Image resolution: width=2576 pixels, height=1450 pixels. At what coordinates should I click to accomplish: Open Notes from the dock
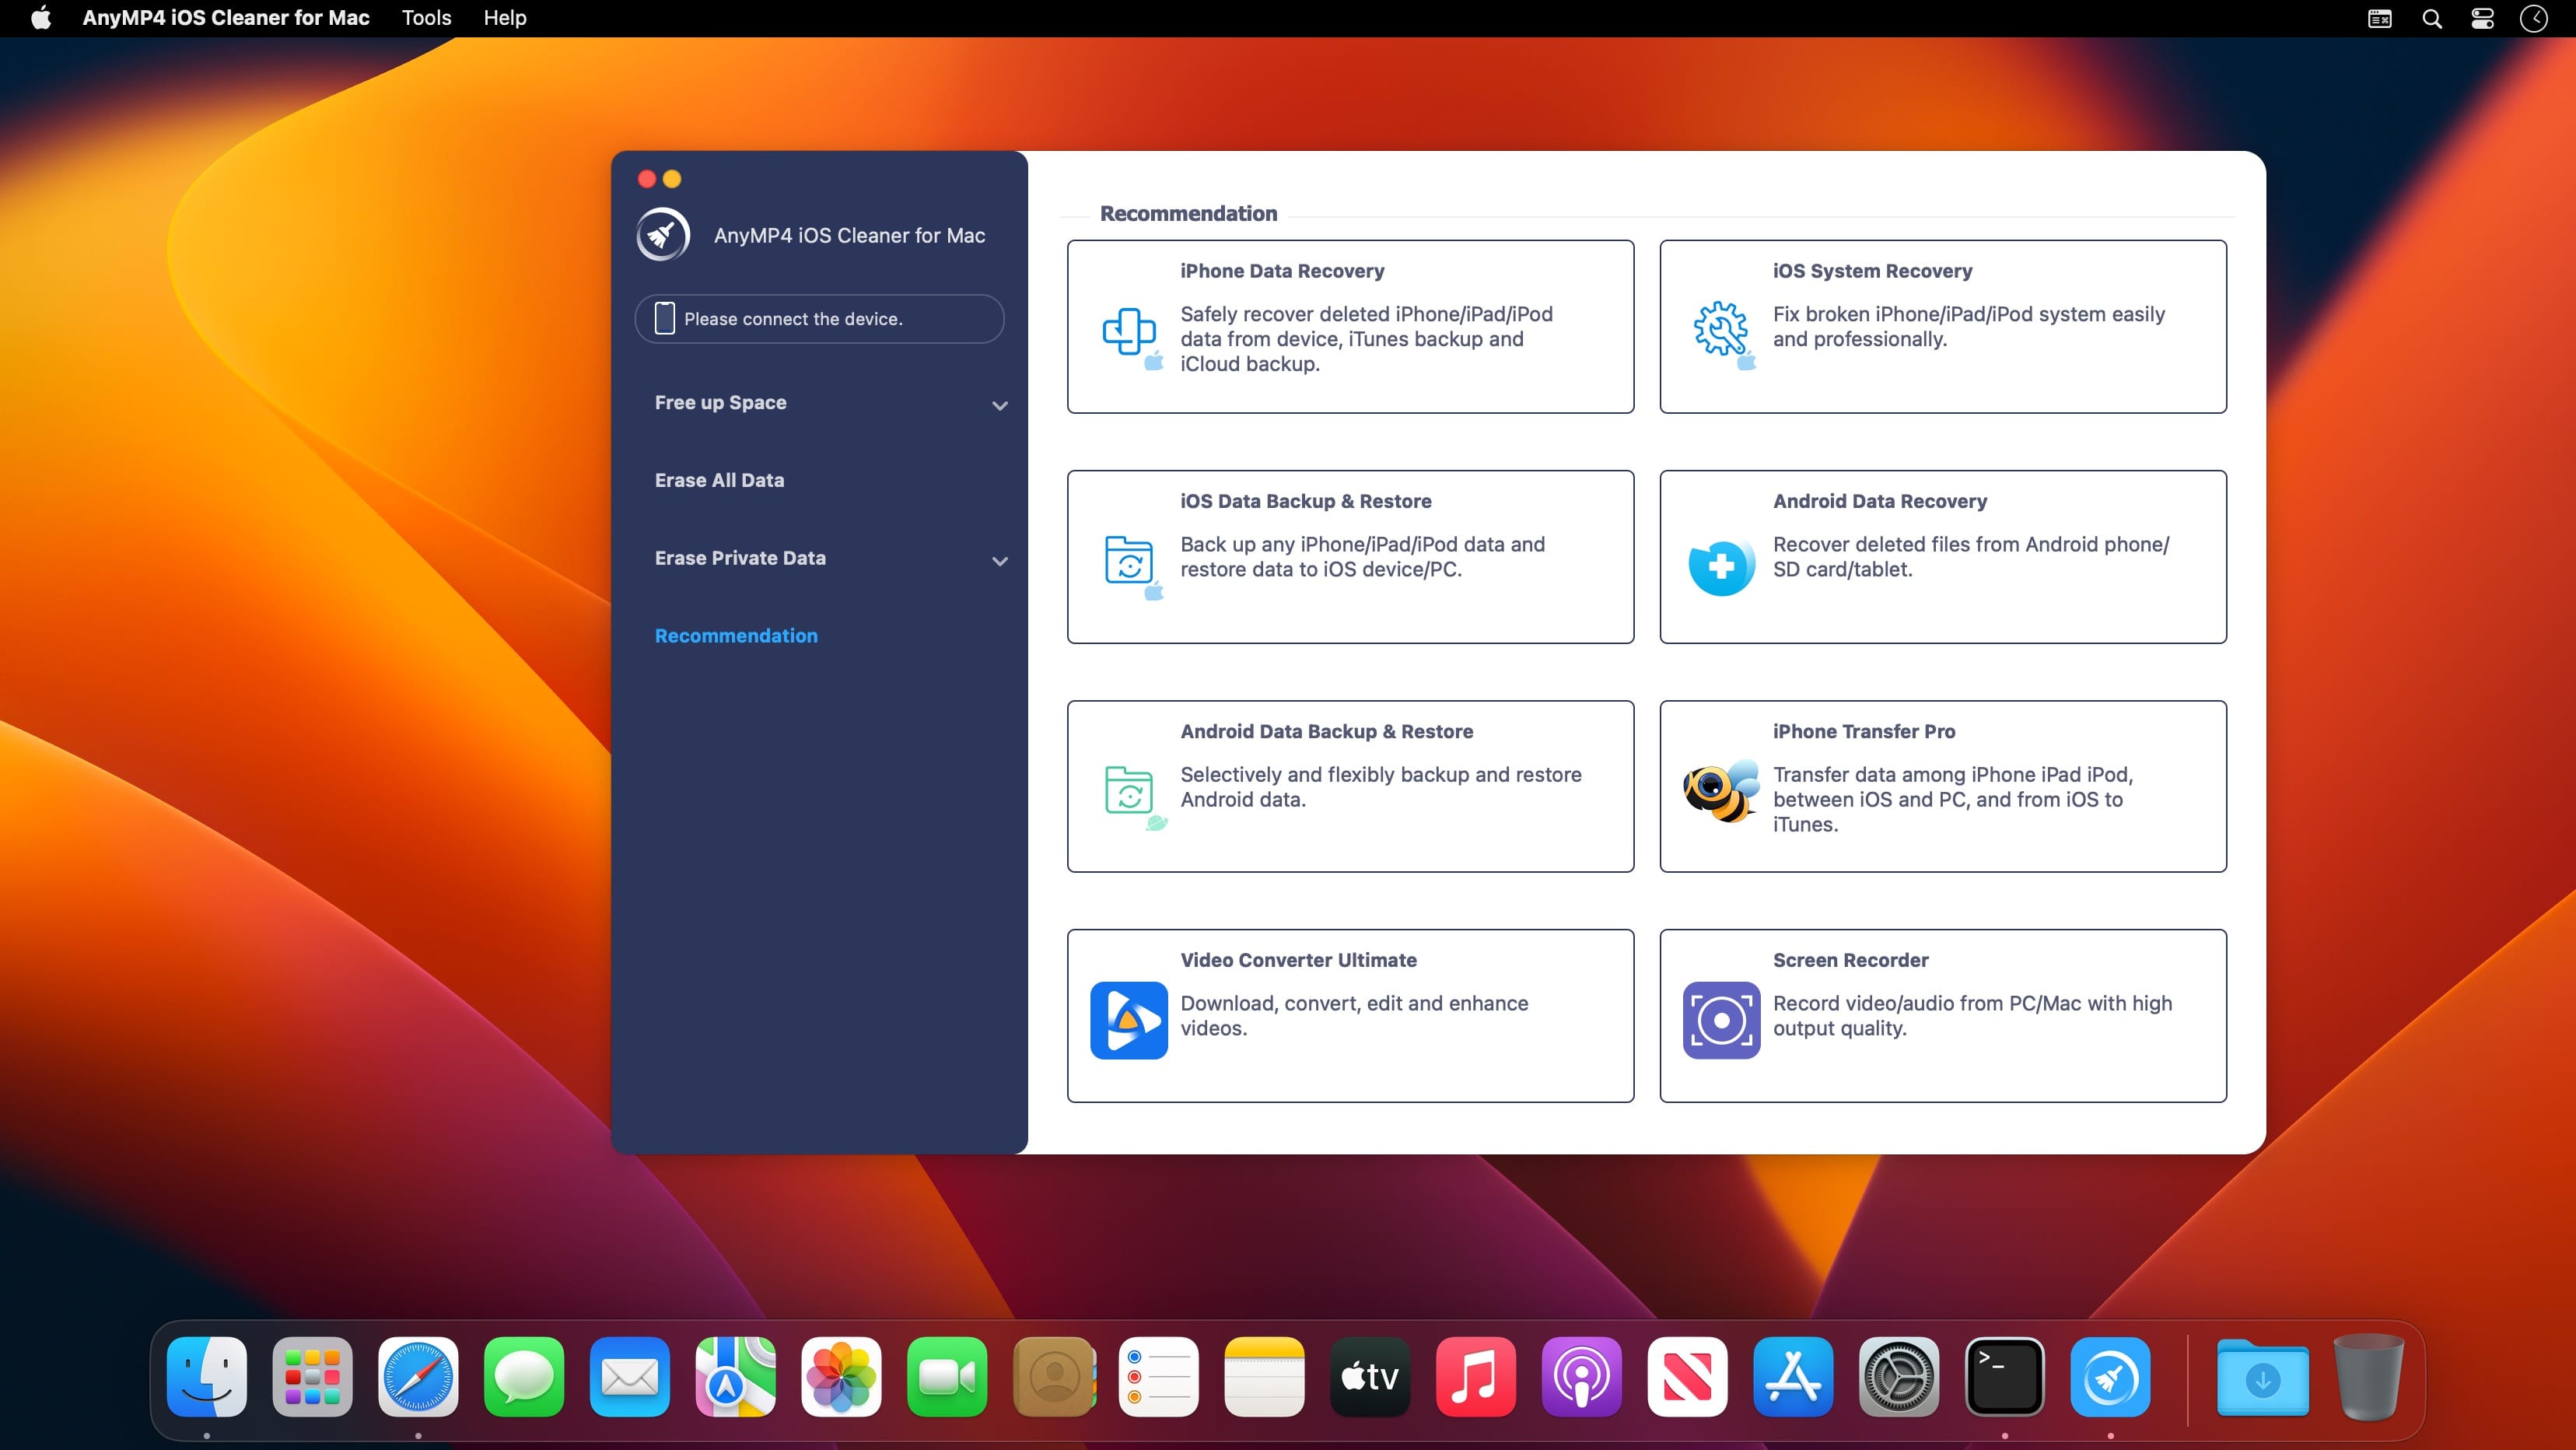point(1264,1377)
